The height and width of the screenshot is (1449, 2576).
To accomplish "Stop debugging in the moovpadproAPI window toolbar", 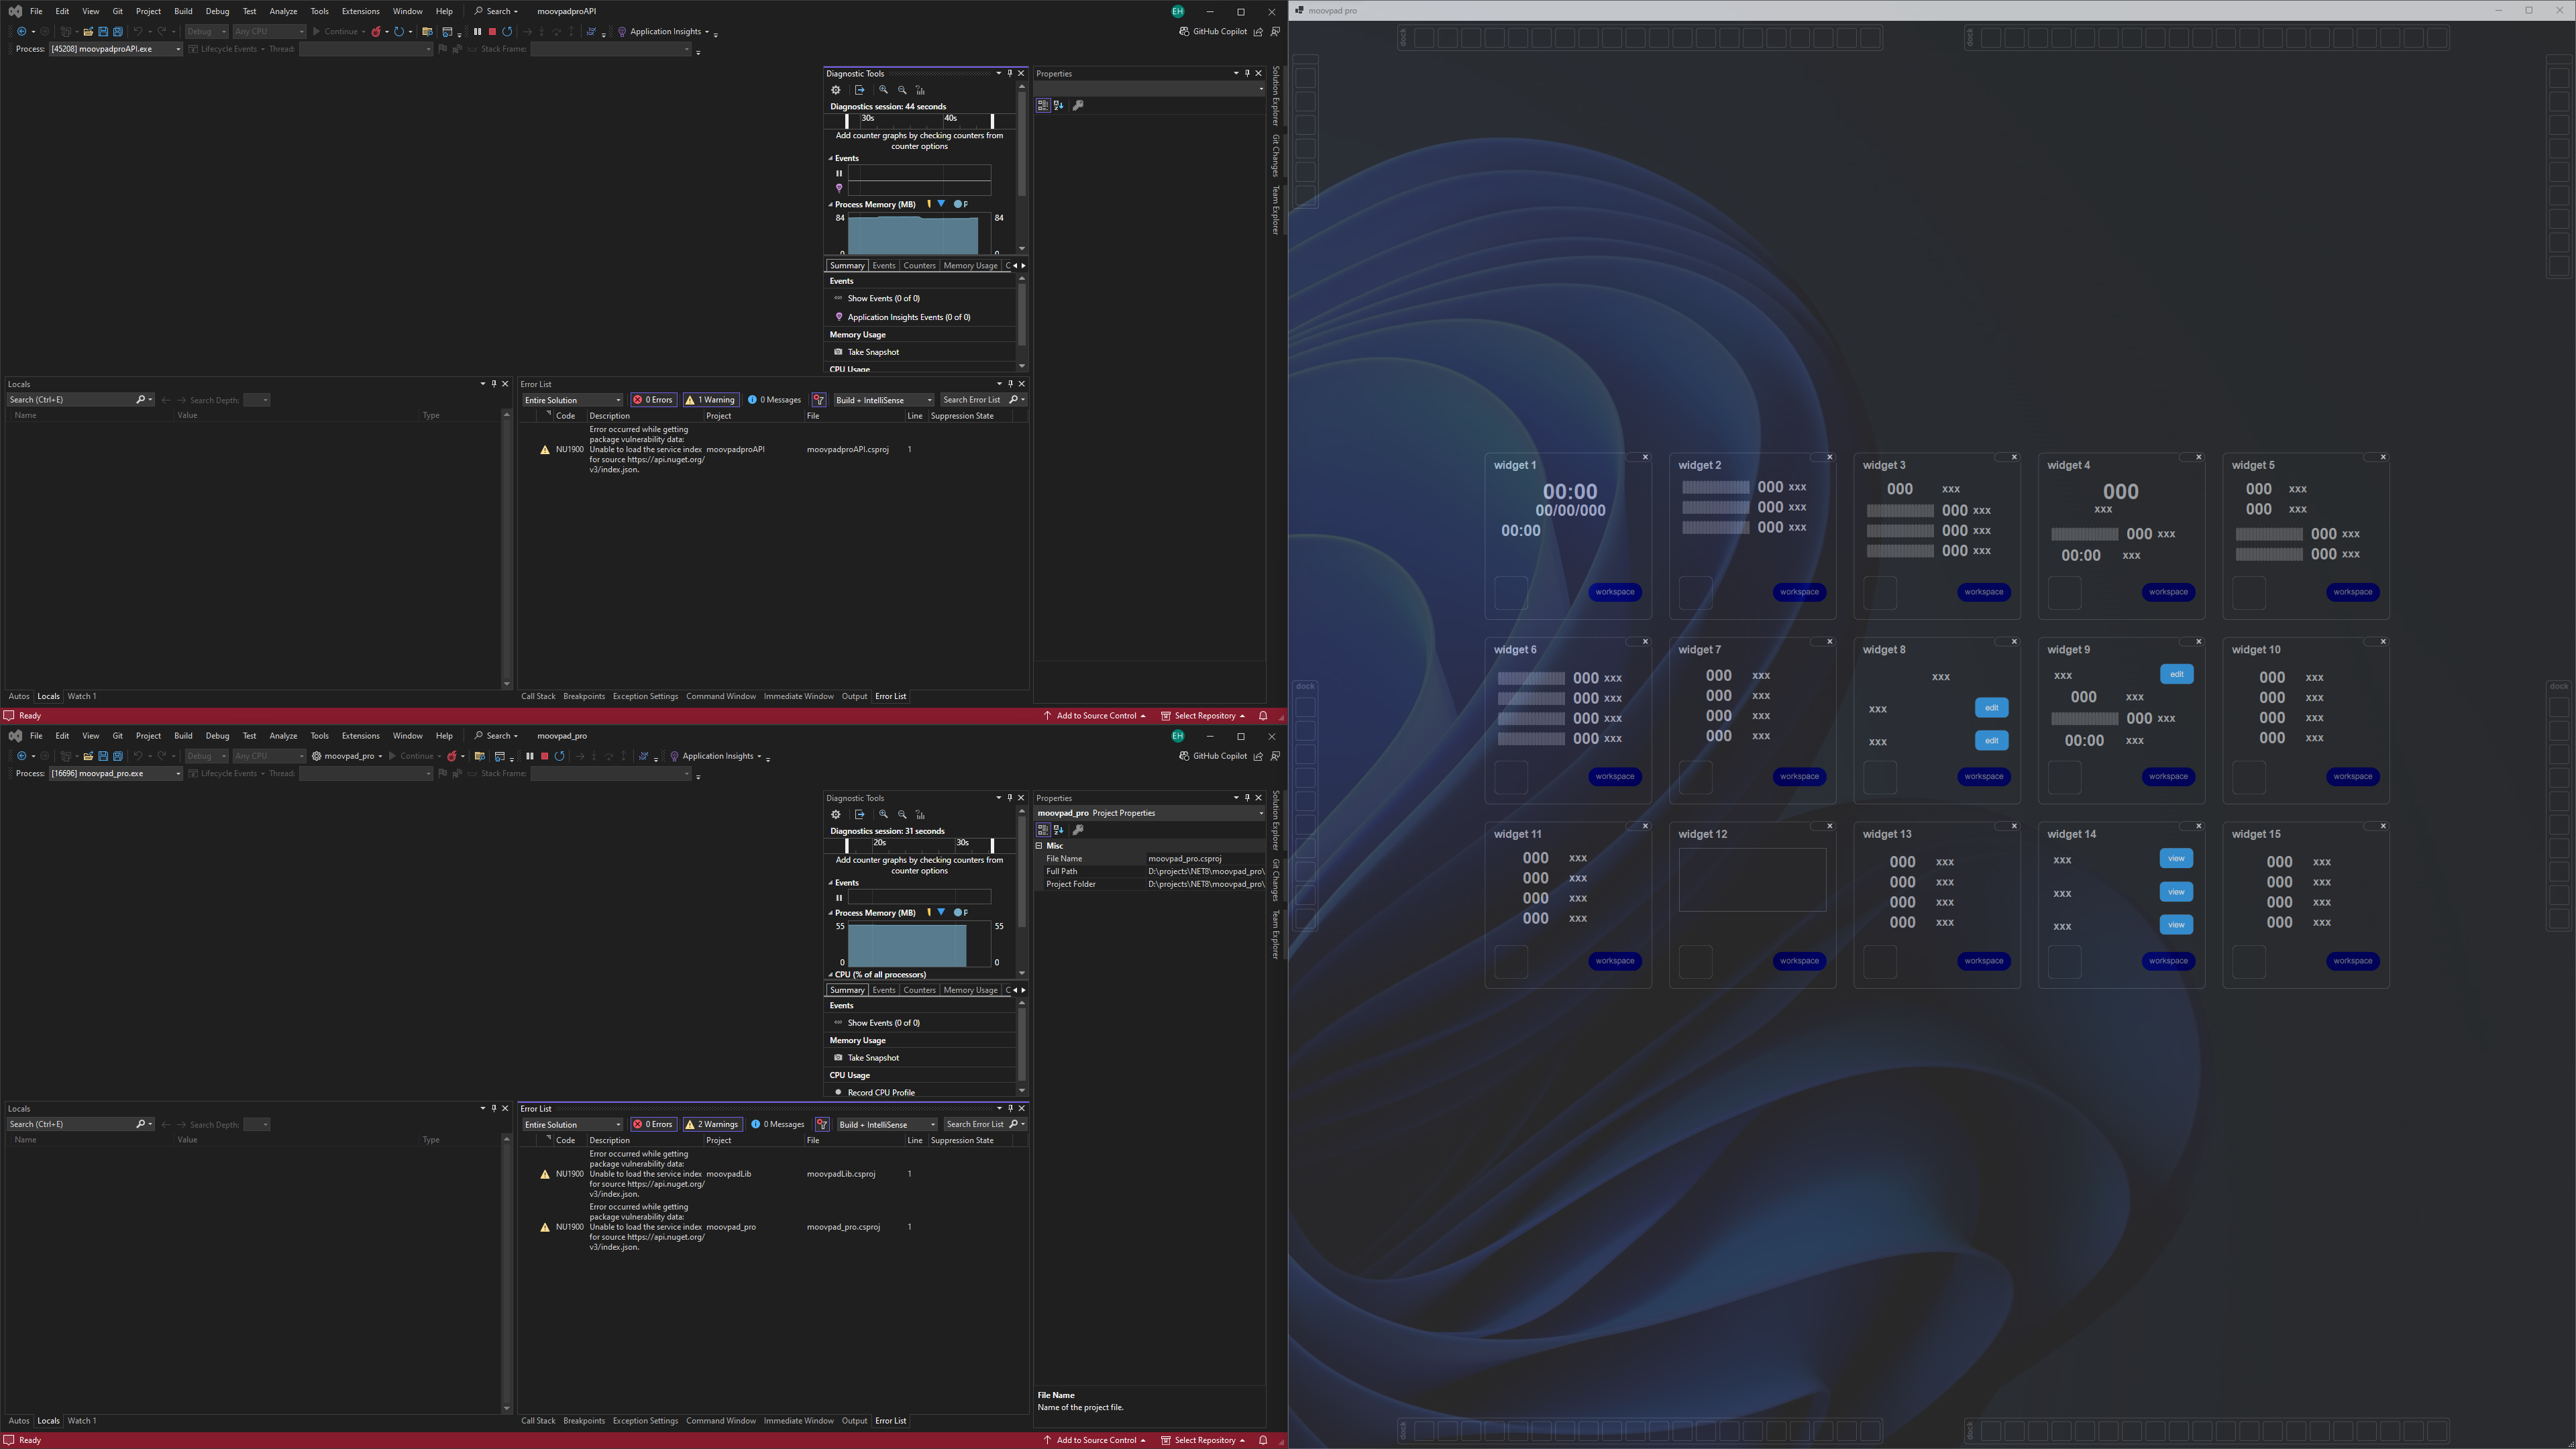I will pyautogui.click(x=492, y=31).
